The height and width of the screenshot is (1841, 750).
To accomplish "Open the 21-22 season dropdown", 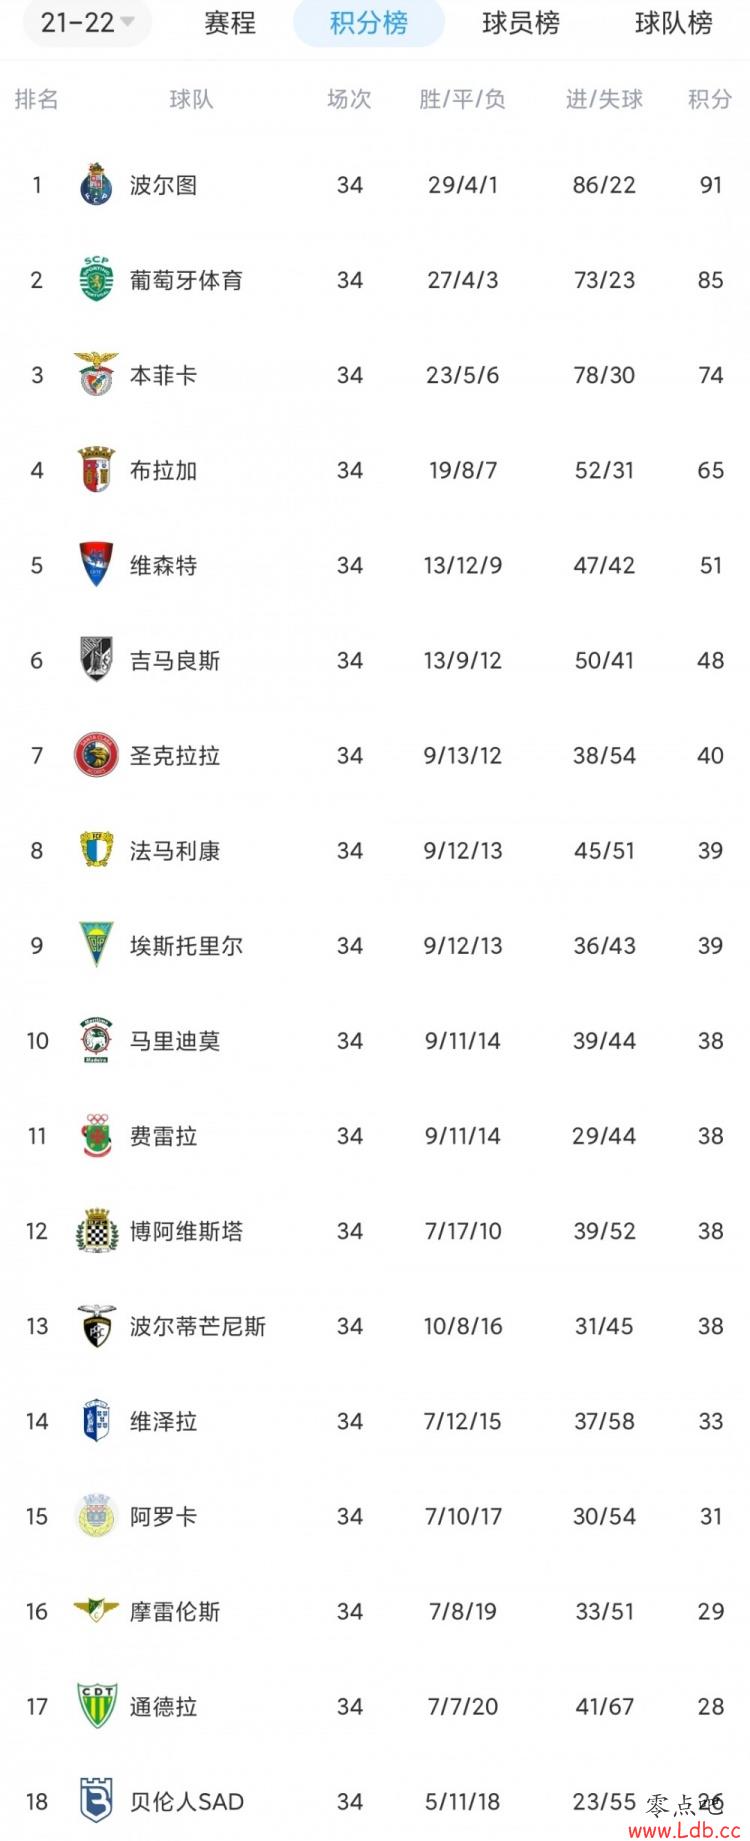I will click(87, 22).
